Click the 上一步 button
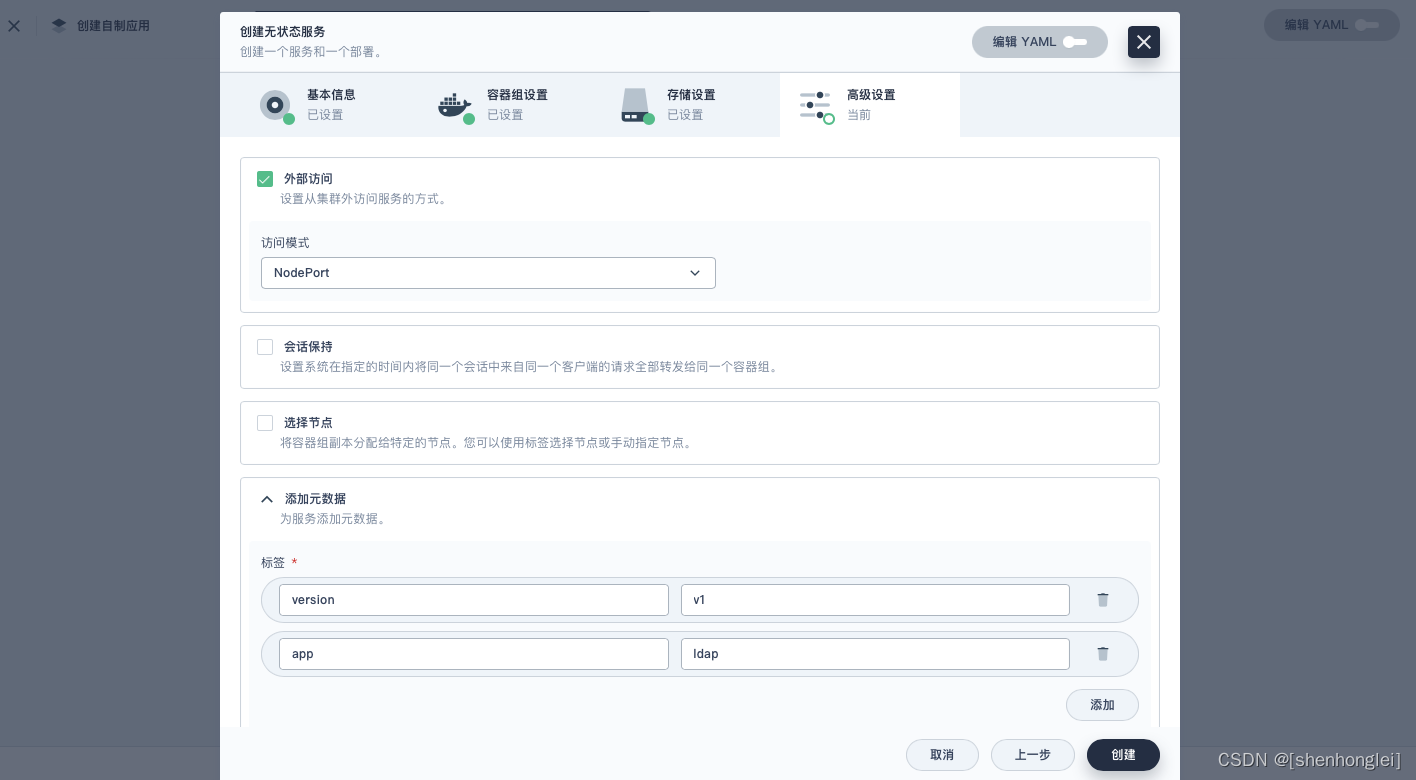The height and width of the screenshot is (780, 1416). (x=1033, y=755)
